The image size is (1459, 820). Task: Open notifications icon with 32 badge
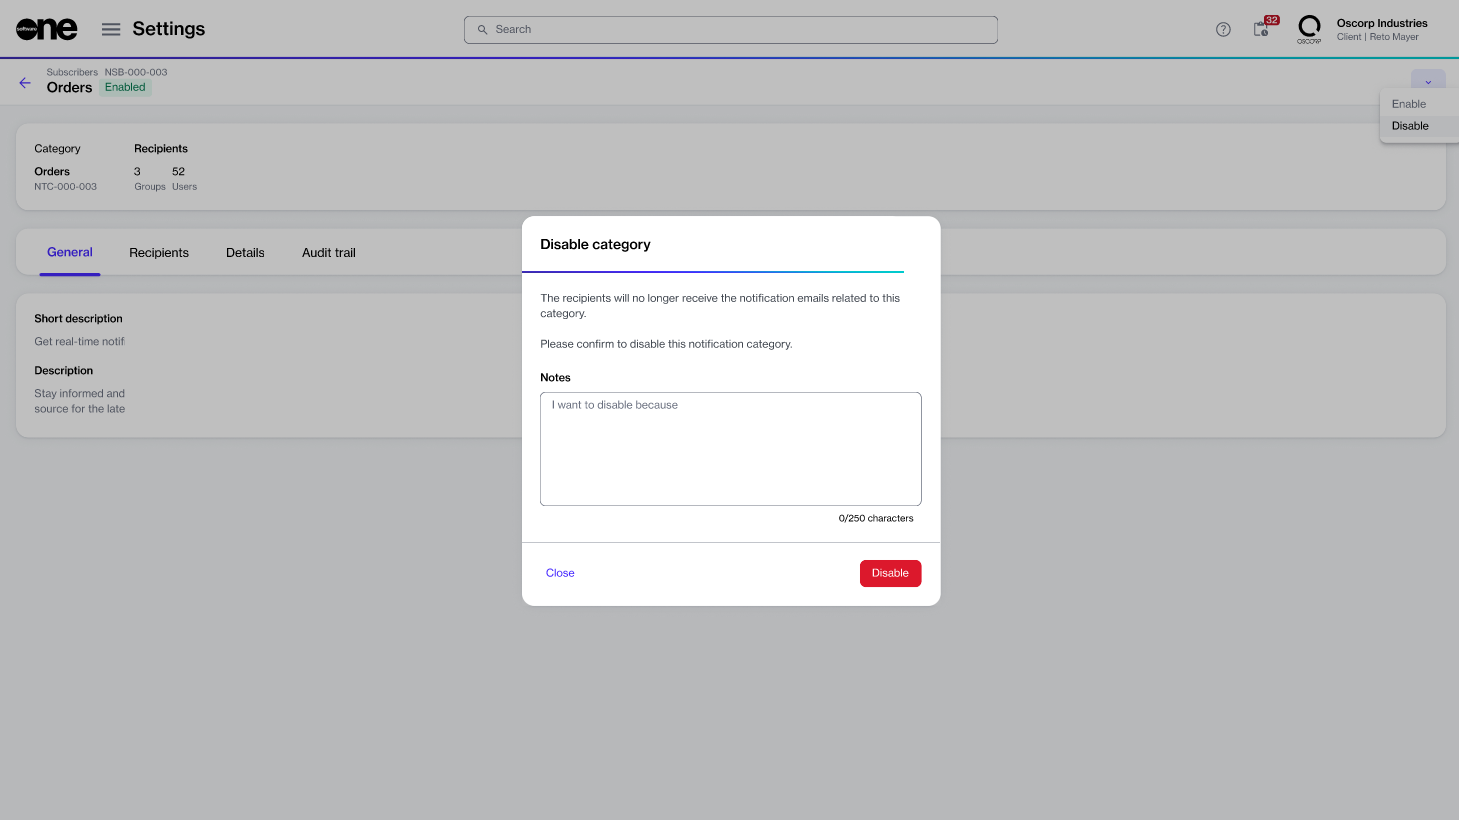click(x=1262, y=29)
